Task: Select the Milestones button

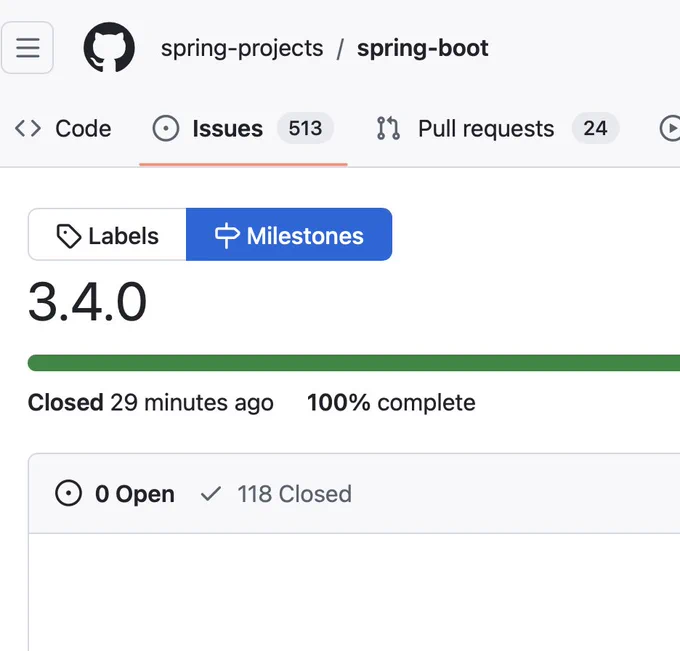Action: [289, 235]
